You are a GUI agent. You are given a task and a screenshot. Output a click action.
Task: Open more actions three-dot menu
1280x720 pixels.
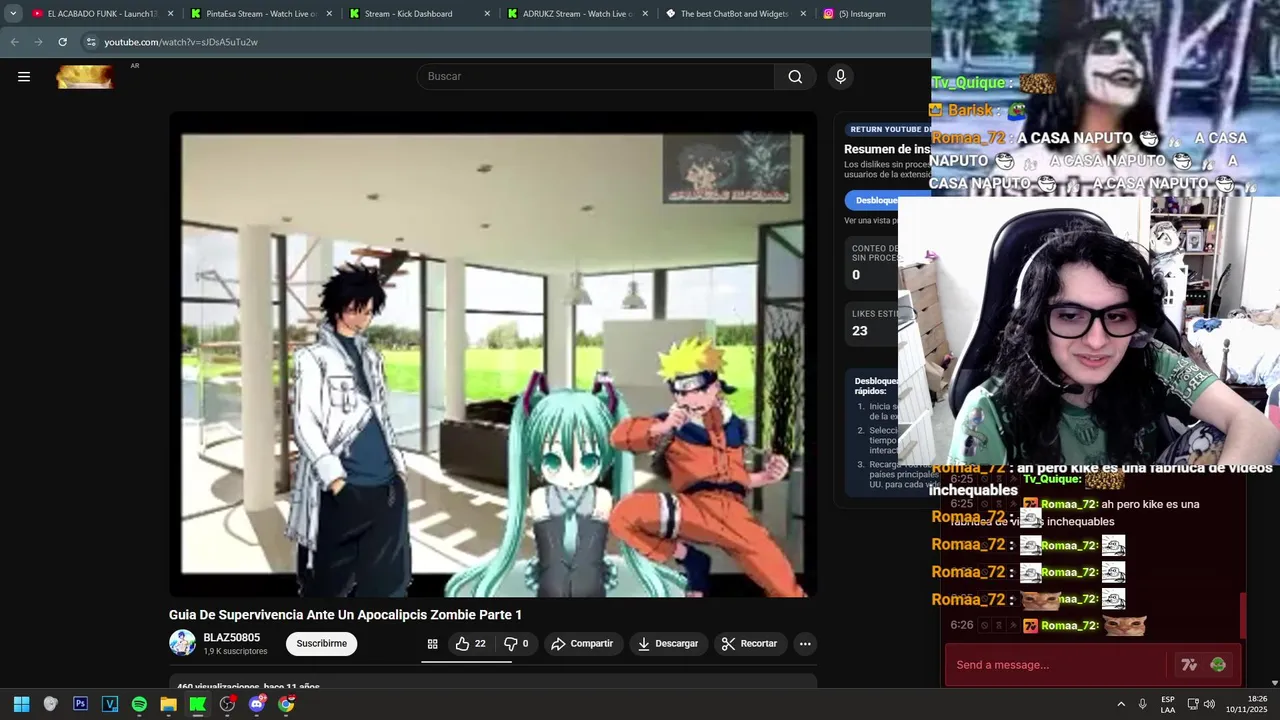pos(805,644)
